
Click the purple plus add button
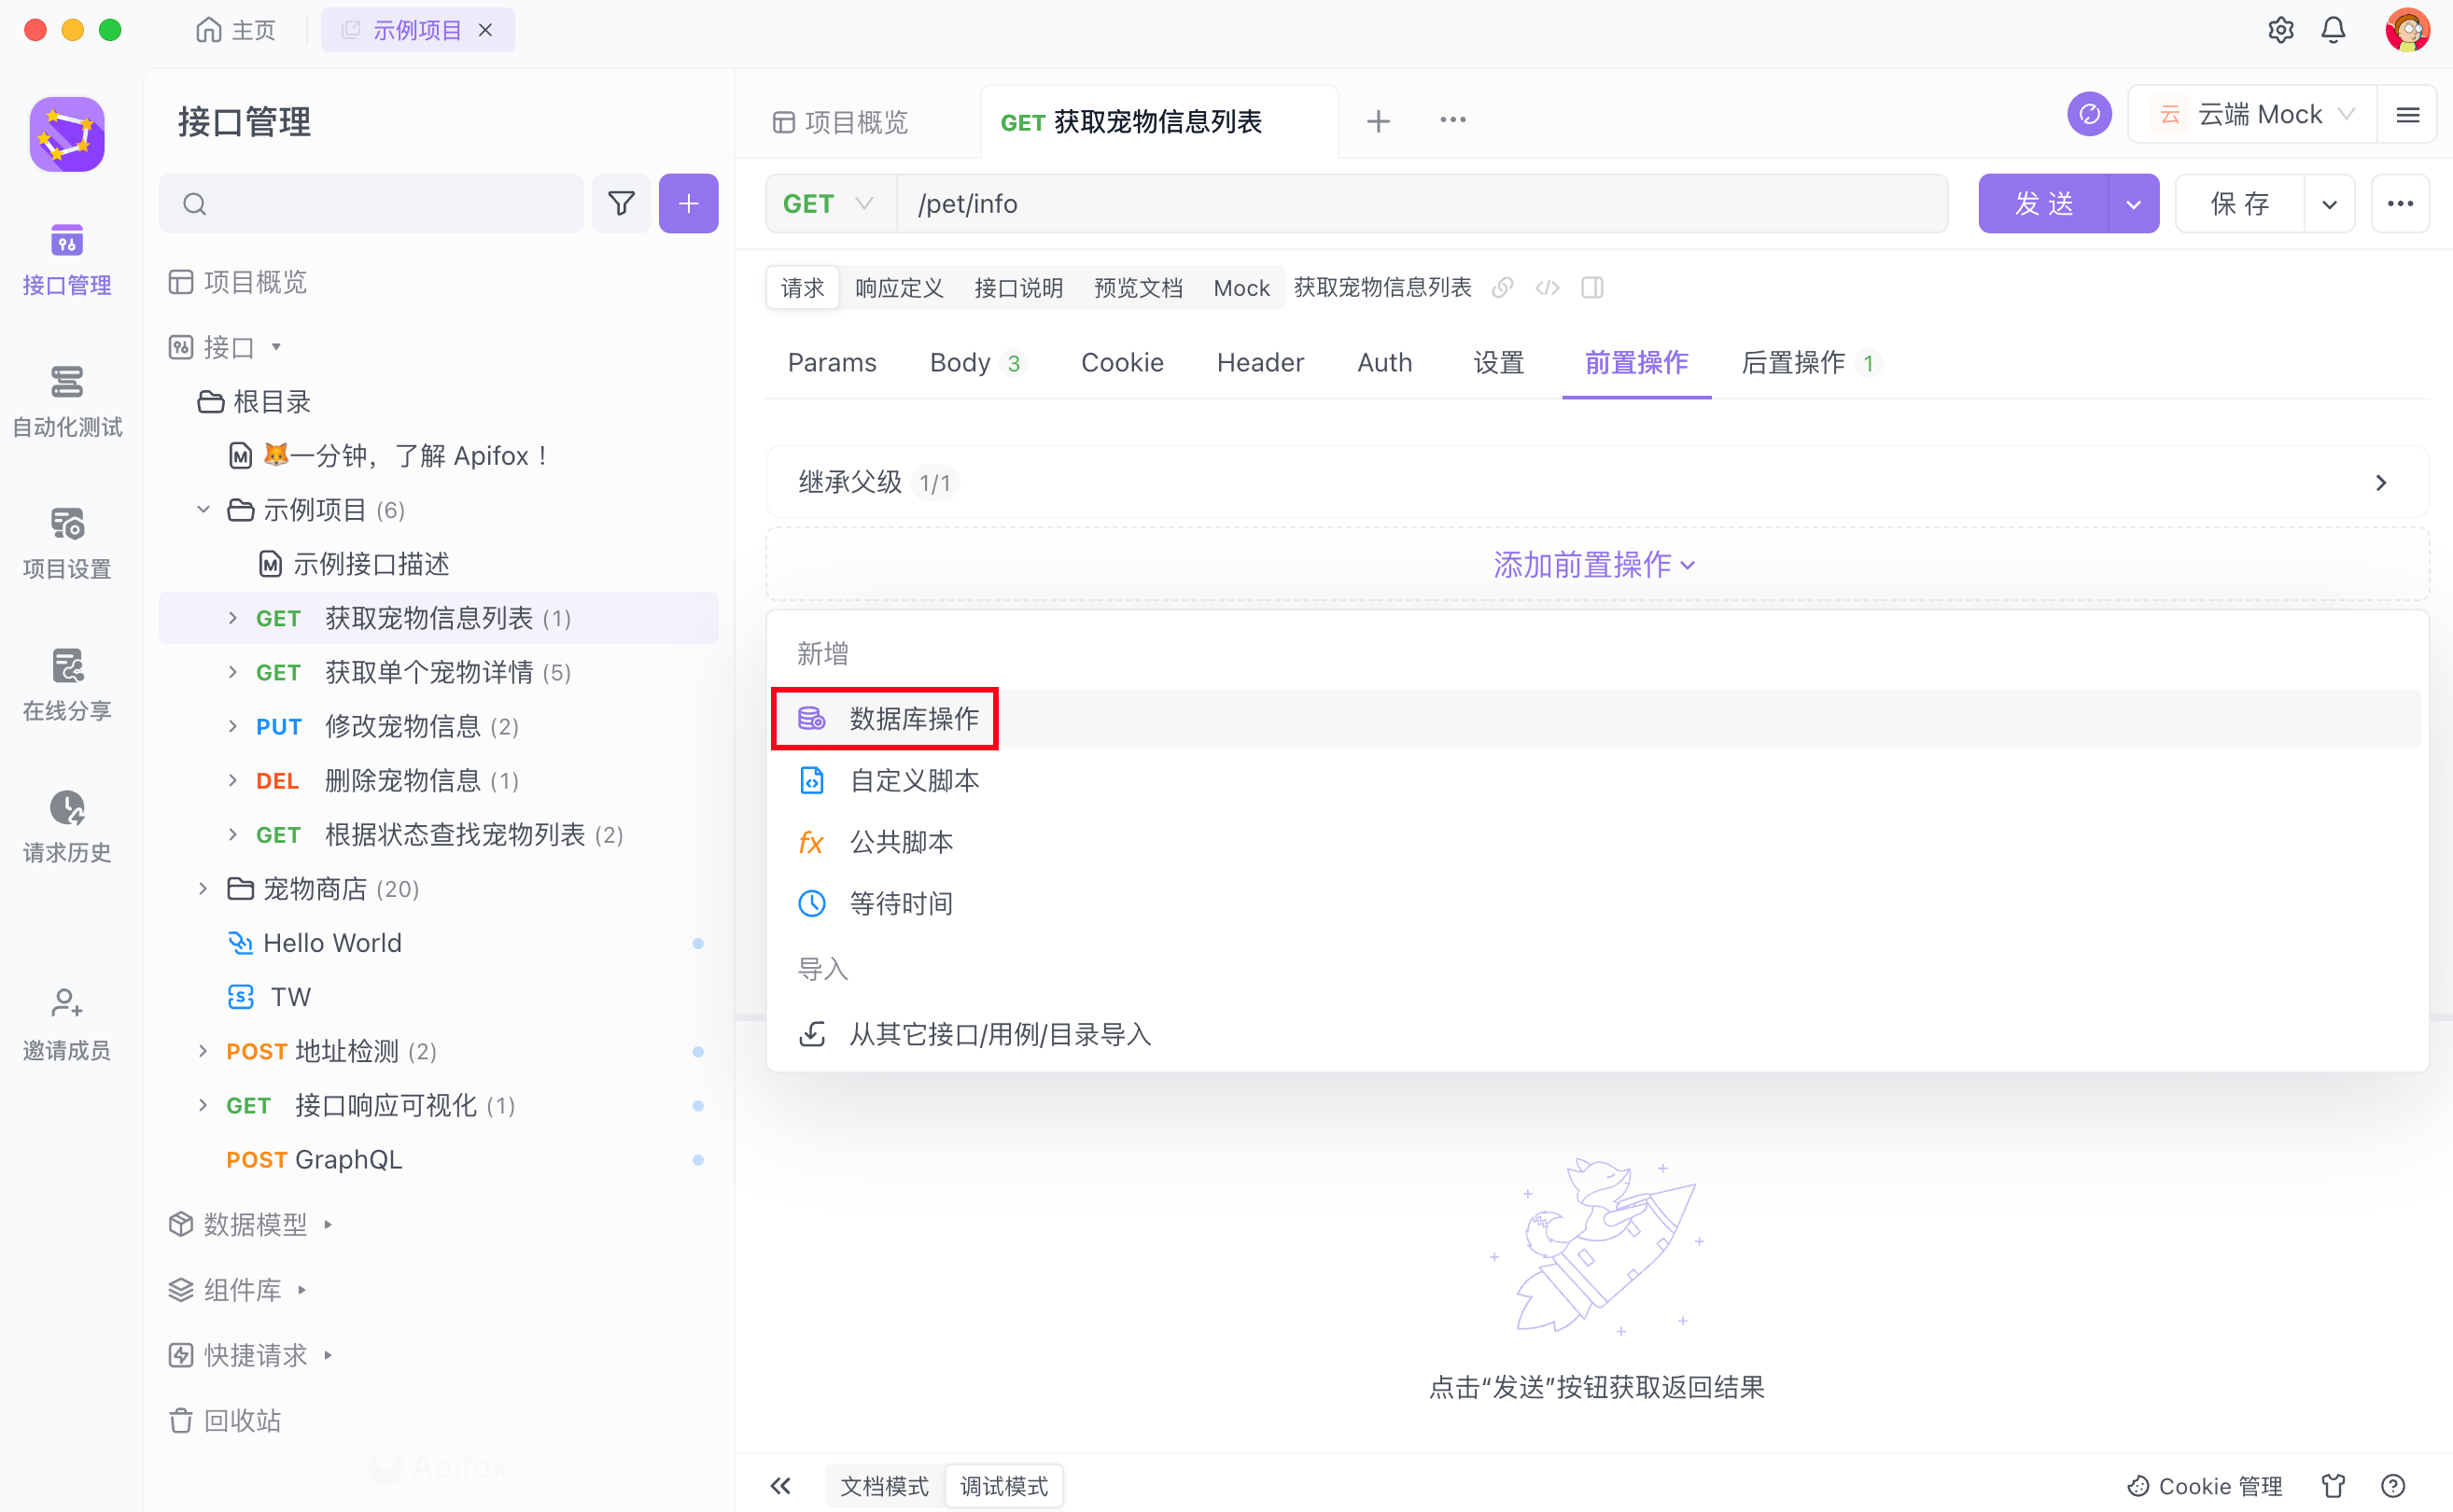tap(688, 204)
